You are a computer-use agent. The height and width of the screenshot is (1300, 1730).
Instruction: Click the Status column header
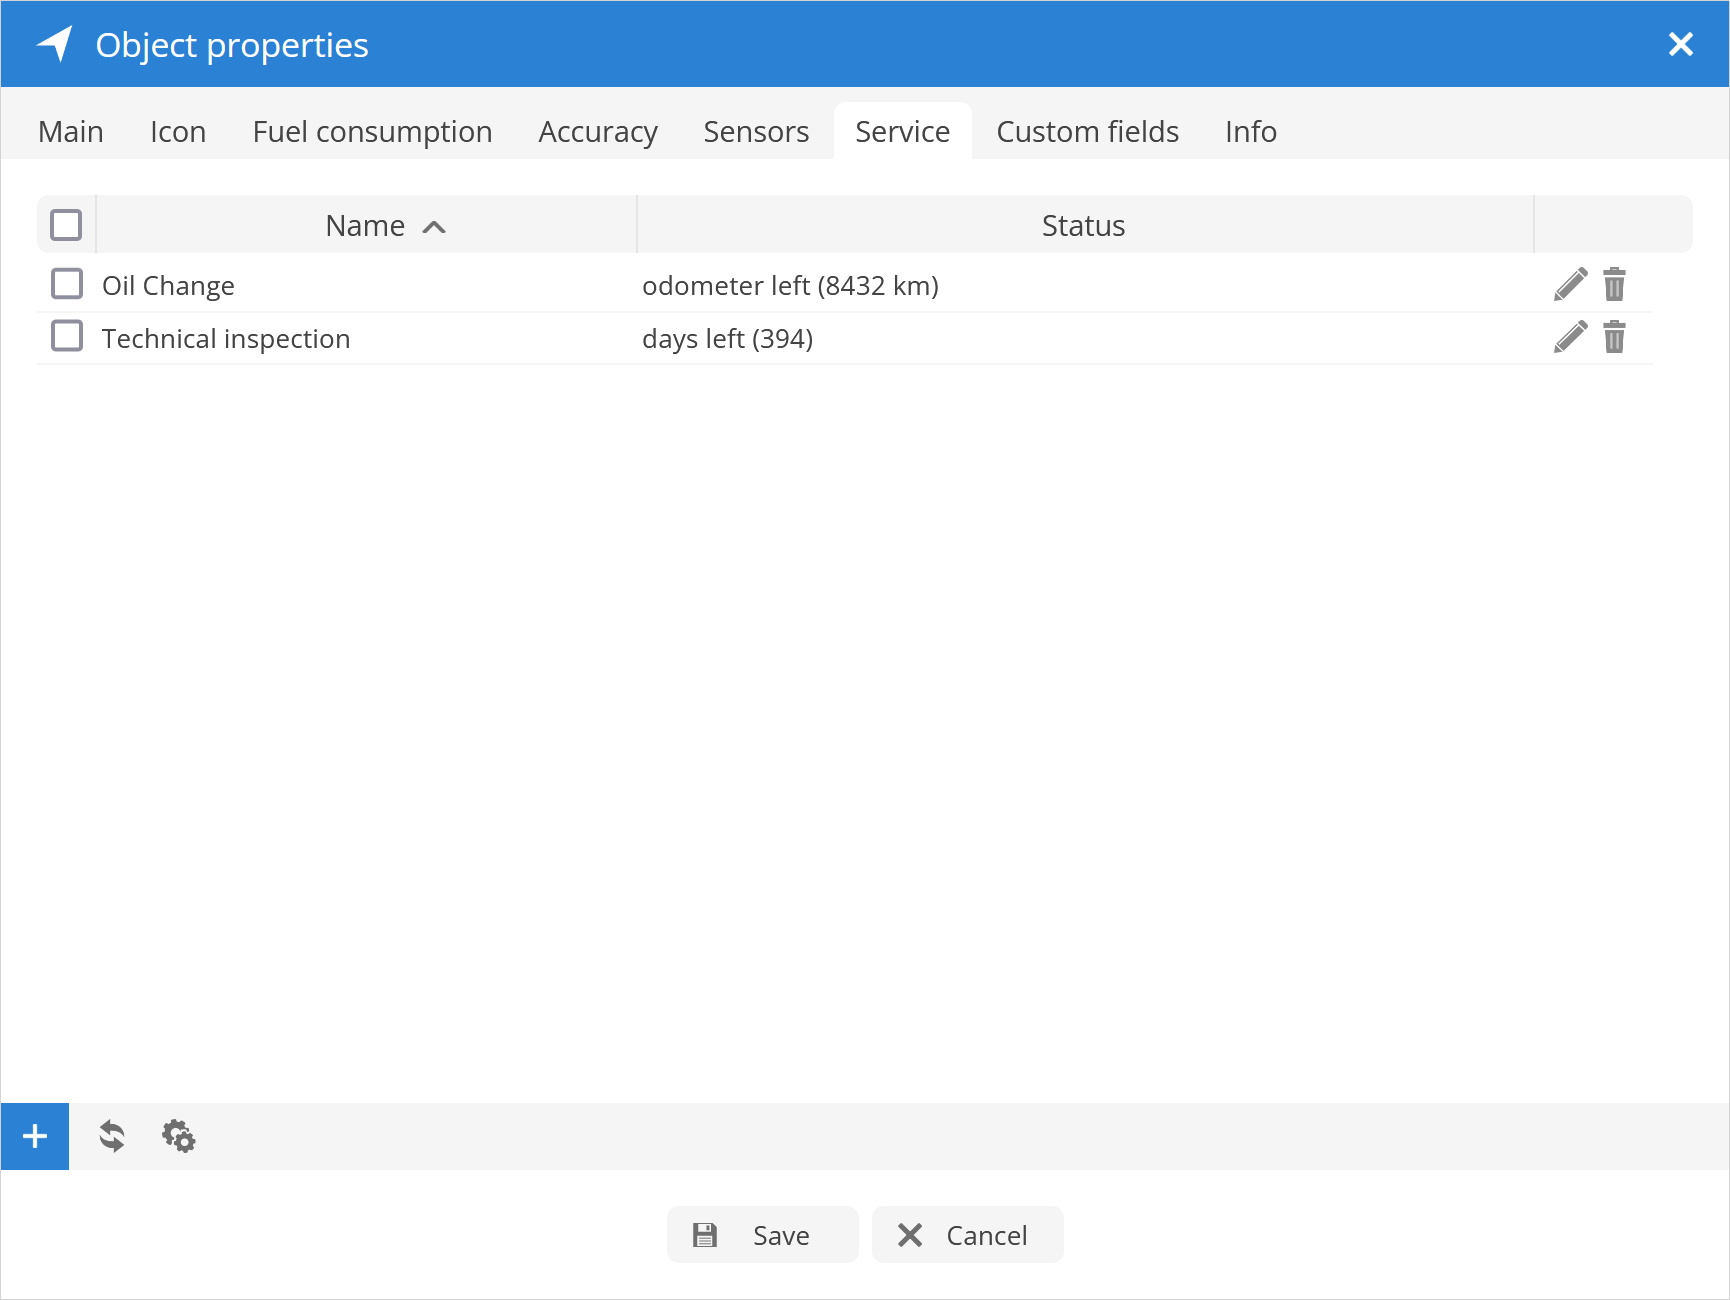[1083, 225]
